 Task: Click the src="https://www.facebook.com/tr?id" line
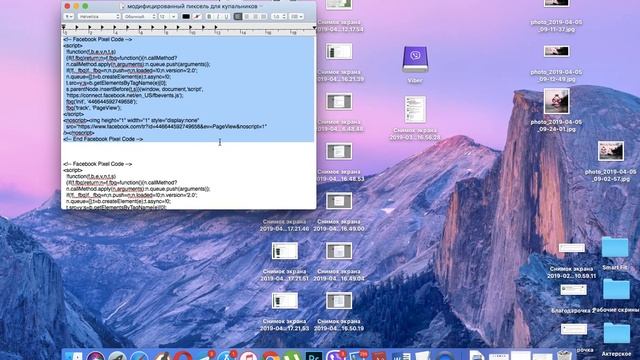point(166,127)
